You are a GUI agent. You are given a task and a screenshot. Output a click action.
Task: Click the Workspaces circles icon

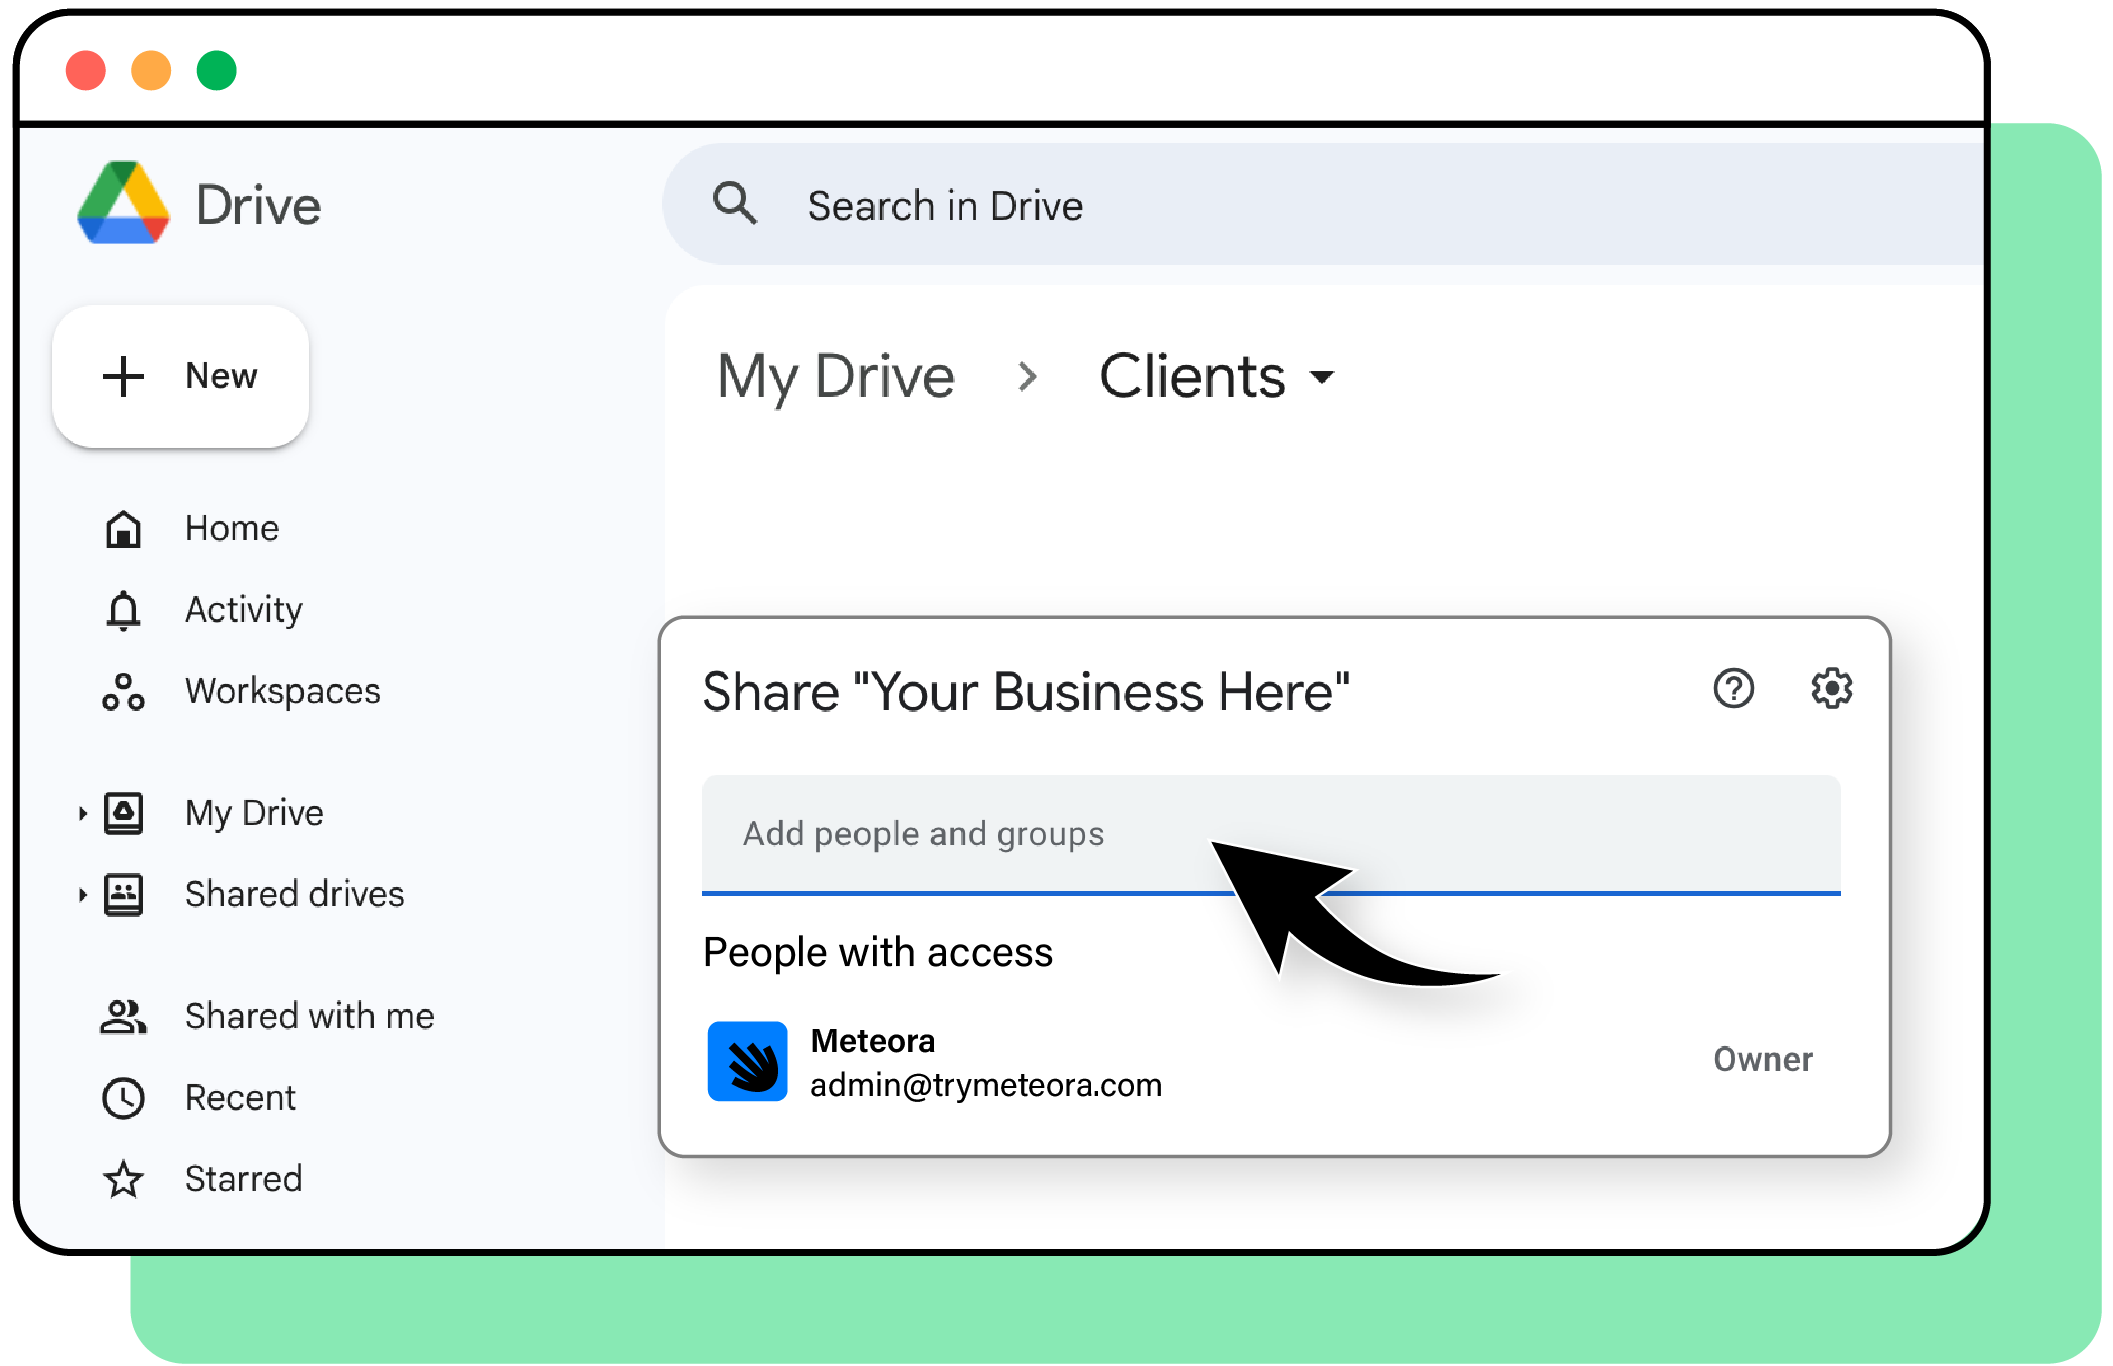(x=123, y=692)
